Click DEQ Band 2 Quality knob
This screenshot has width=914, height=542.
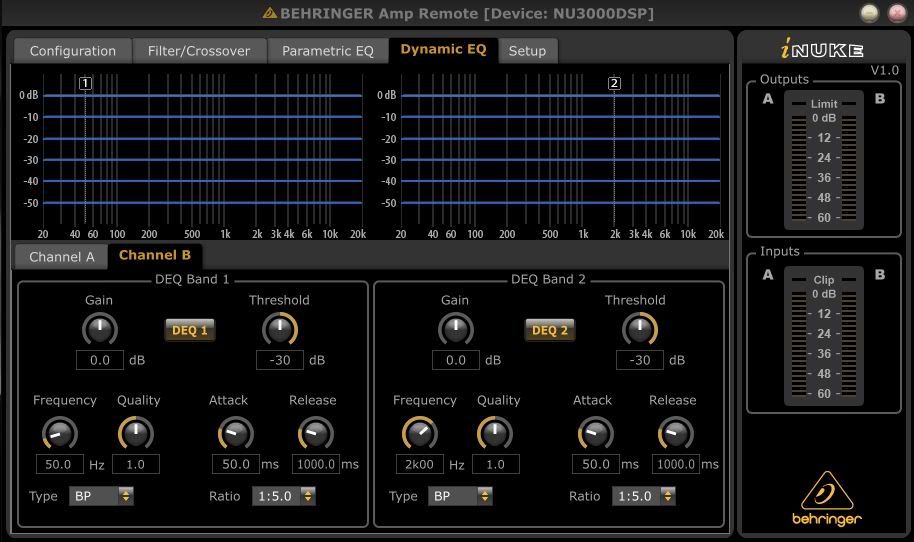pos(495,434)
